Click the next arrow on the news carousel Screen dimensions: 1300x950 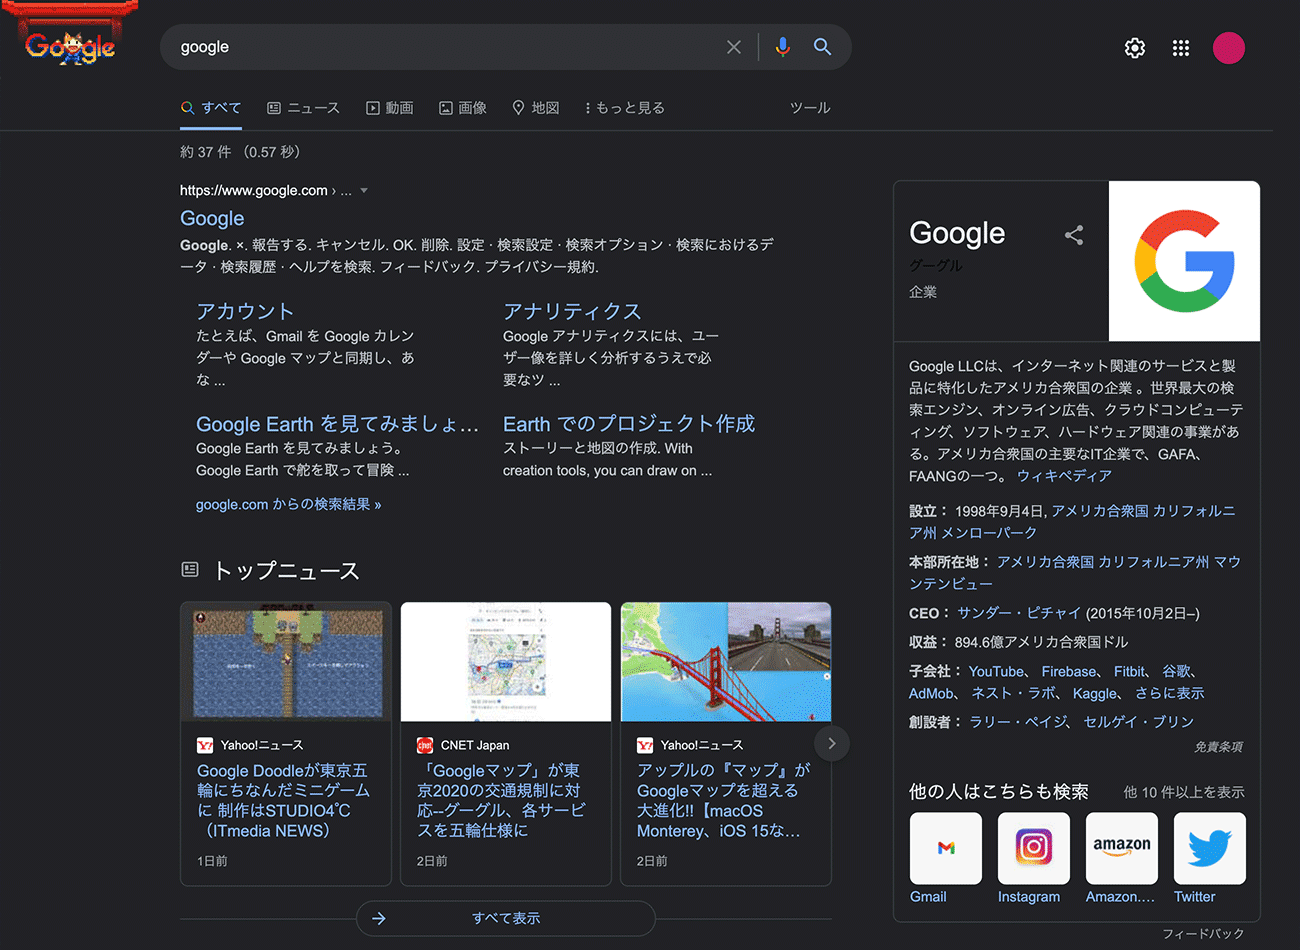click(832, 743)
